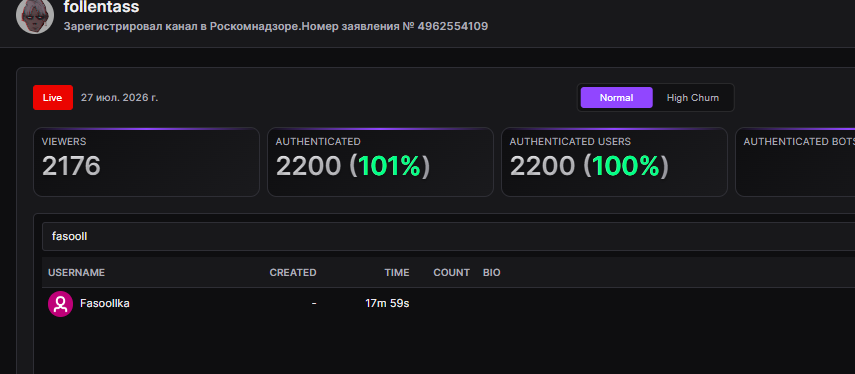Open the follentass channel name

coord(101,7)
